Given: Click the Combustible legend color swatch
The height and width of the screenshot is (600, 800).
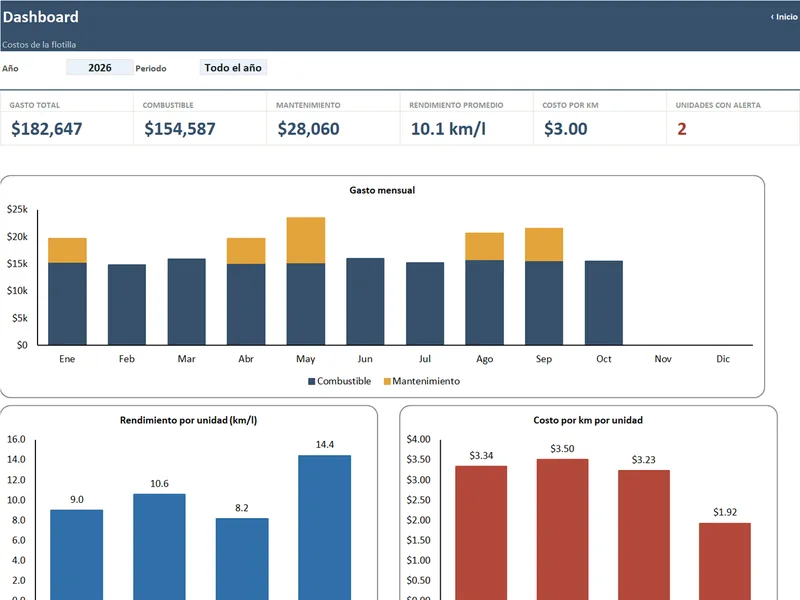Looking at the screenshot, I should tap(312, 381).
